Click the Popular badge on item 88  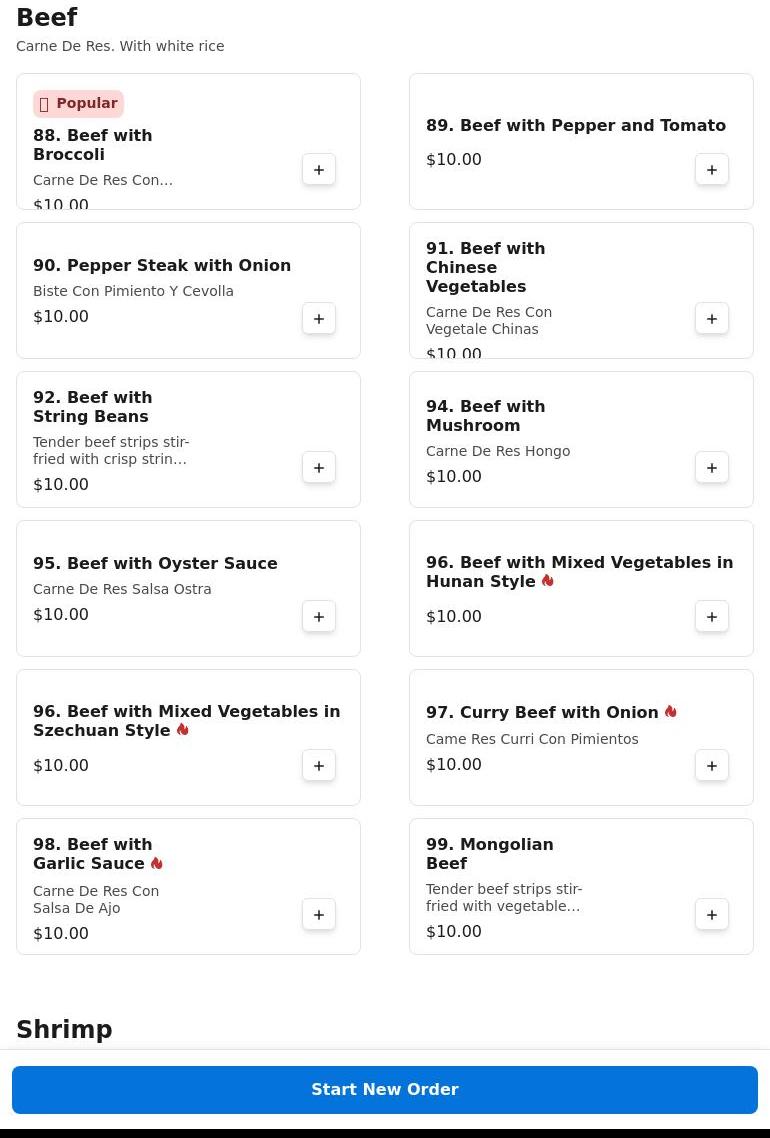78,104
